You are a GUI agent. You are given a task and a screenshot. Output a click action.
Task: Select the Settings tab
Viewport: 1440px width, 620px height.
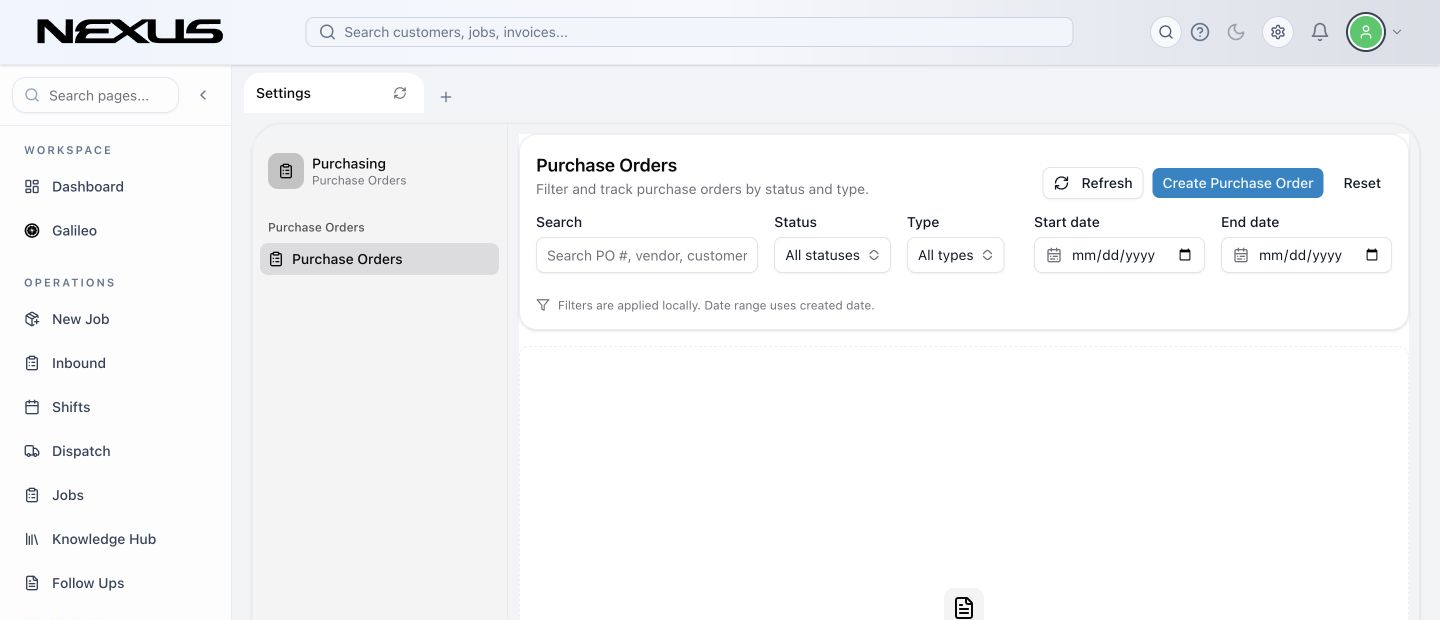click(333, 93)
